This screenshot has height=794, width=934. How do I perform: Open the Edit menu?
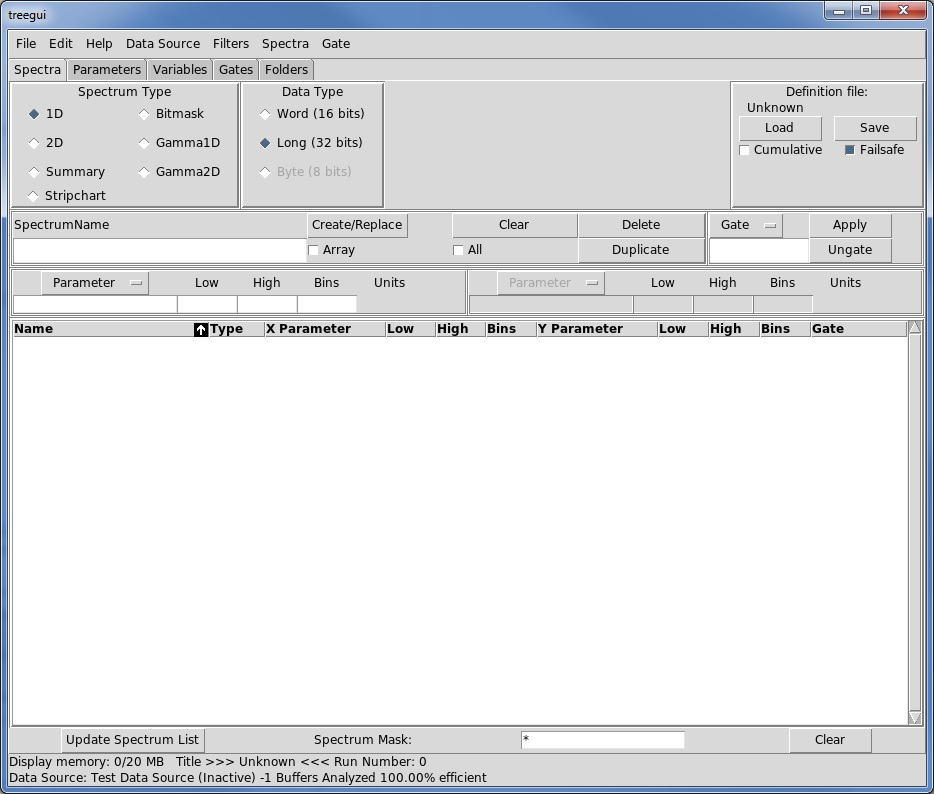coord(61,43)
